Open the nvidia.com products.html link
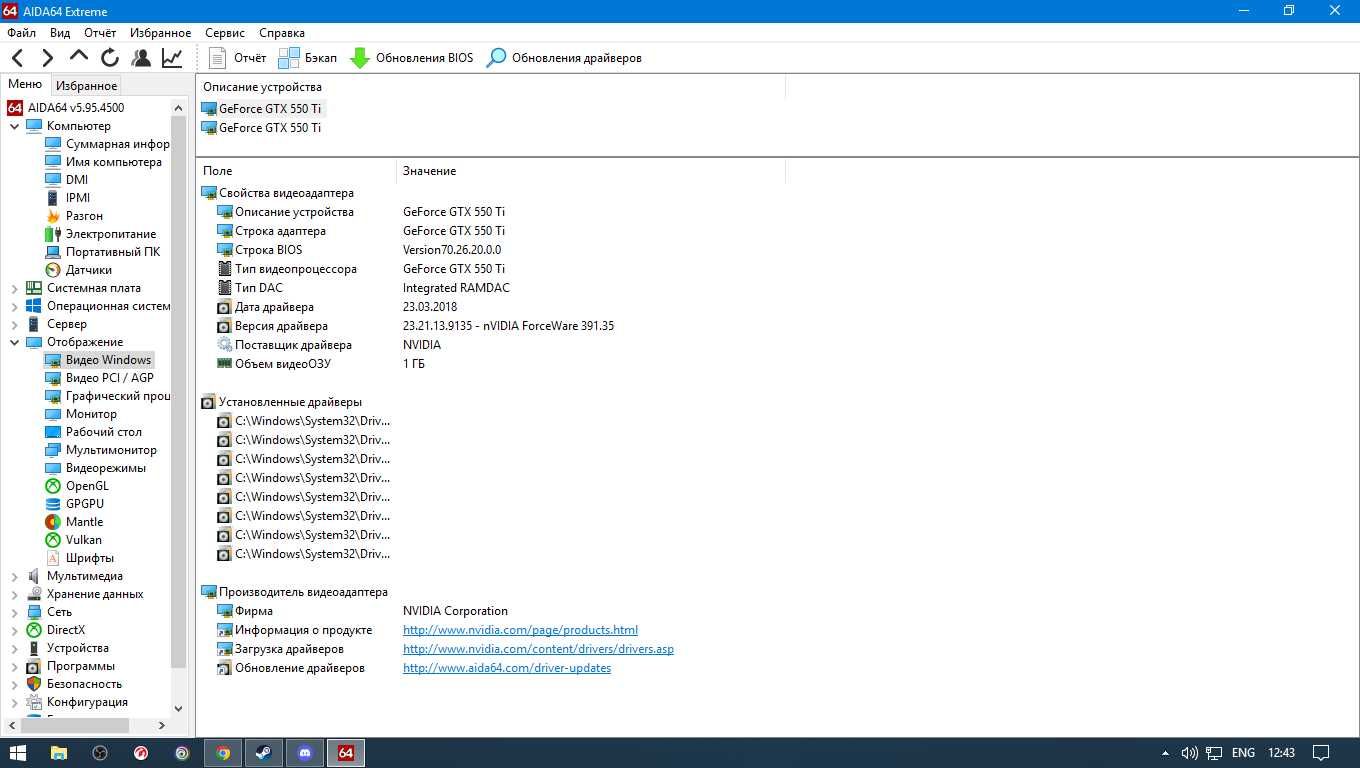This screenshot has width=1360, height=768. click(520, 630)
